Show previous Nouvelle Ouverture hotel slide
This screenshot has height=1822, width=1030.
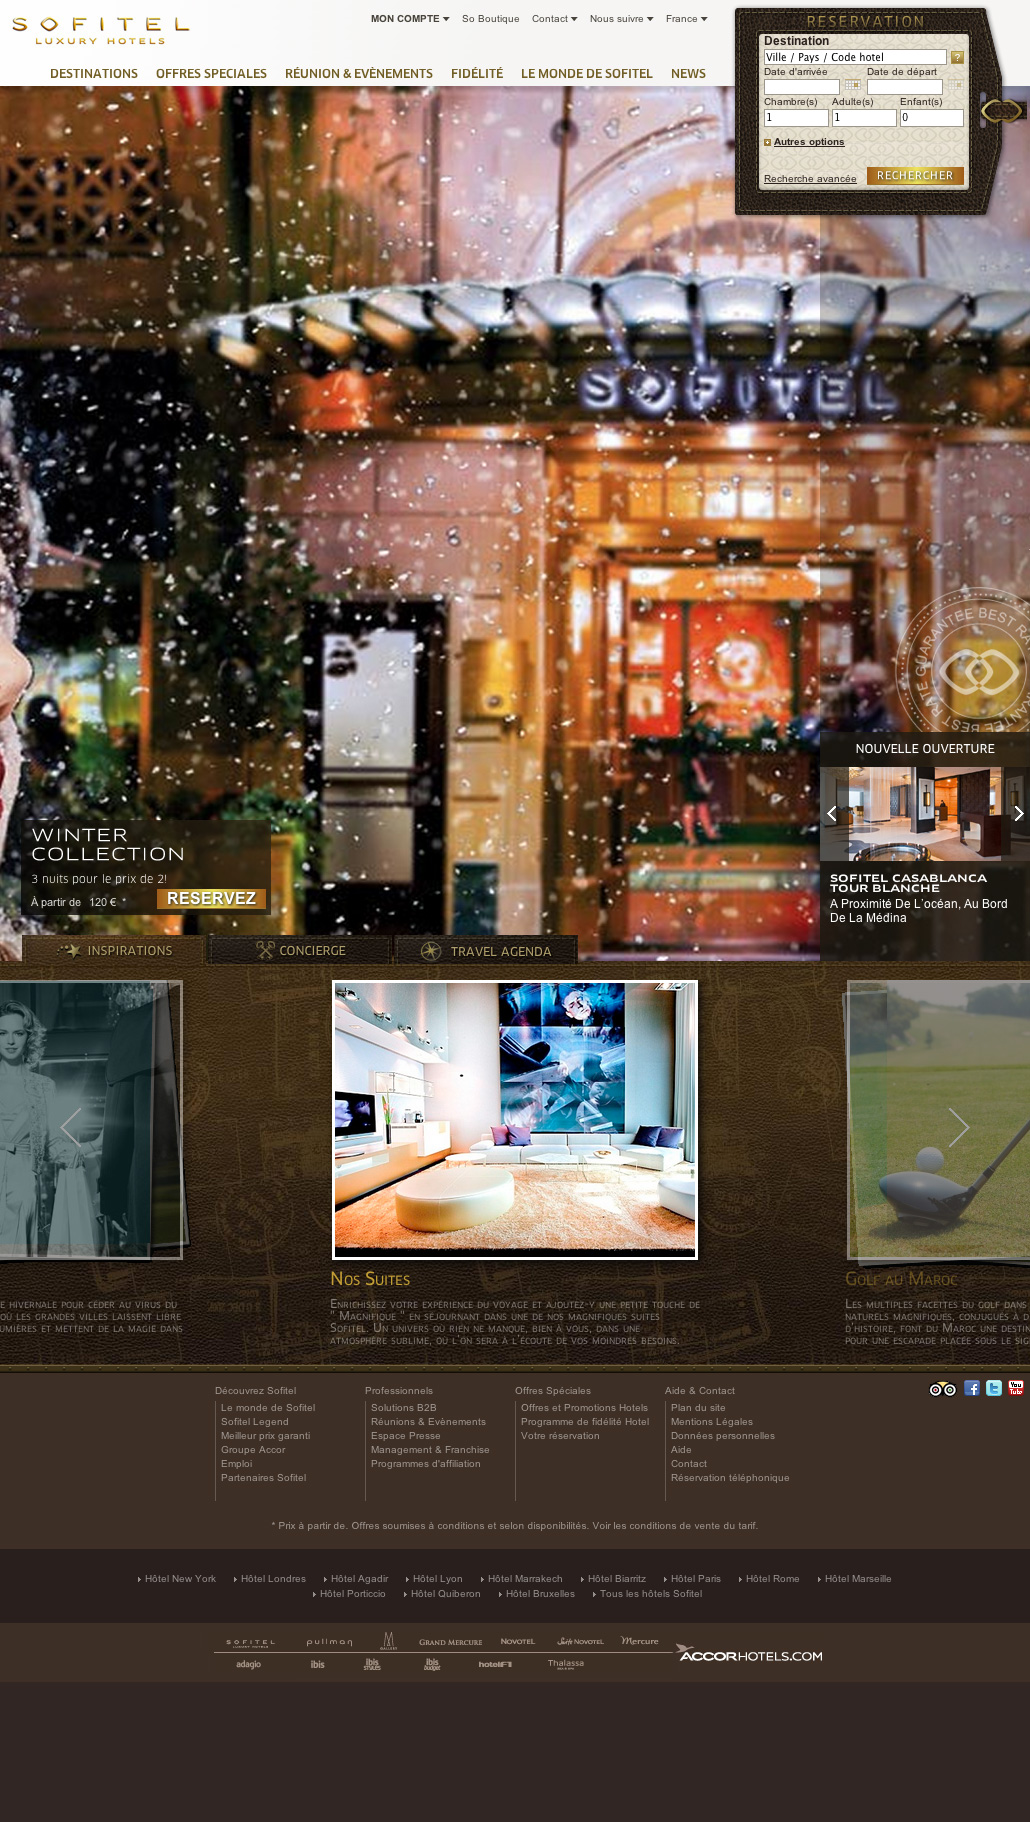(831, 814)
